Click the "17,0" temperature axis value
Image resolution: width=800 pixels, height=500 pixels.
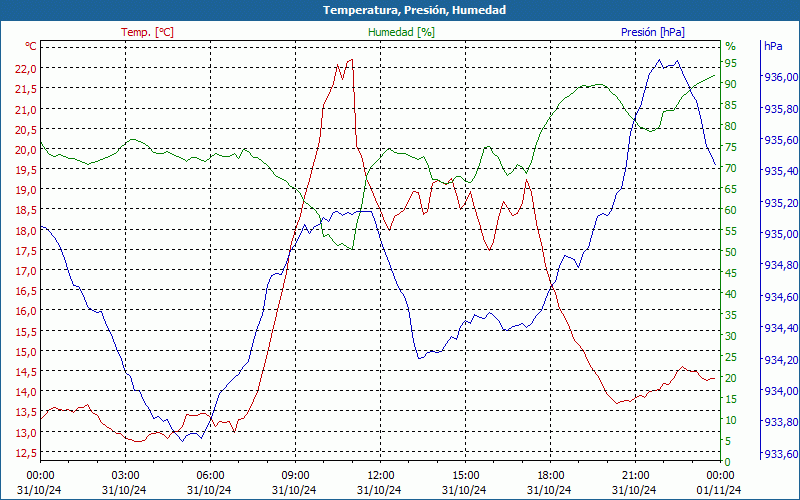point(25,271)
